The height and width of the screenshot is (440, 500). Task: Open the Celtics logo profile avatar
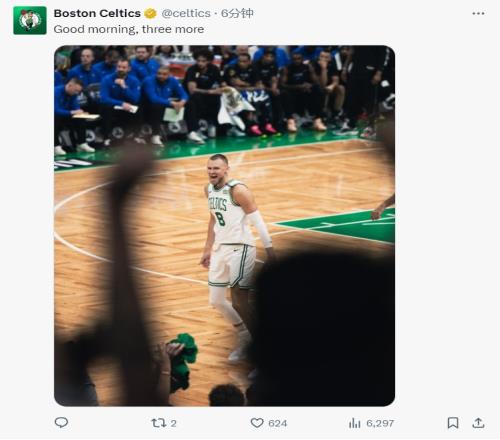pyautogui.click(x=30, y=20)
